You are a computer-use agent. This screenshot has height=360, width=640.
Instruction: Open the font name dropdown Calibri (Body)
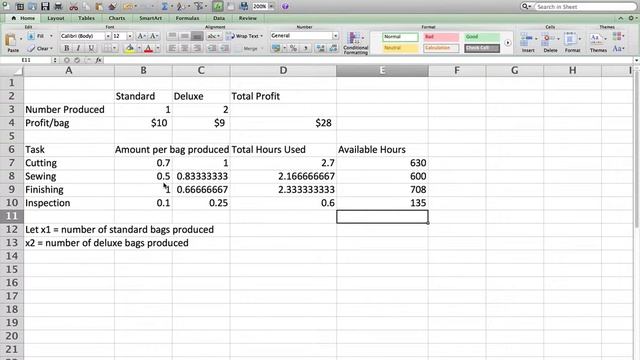108,36
